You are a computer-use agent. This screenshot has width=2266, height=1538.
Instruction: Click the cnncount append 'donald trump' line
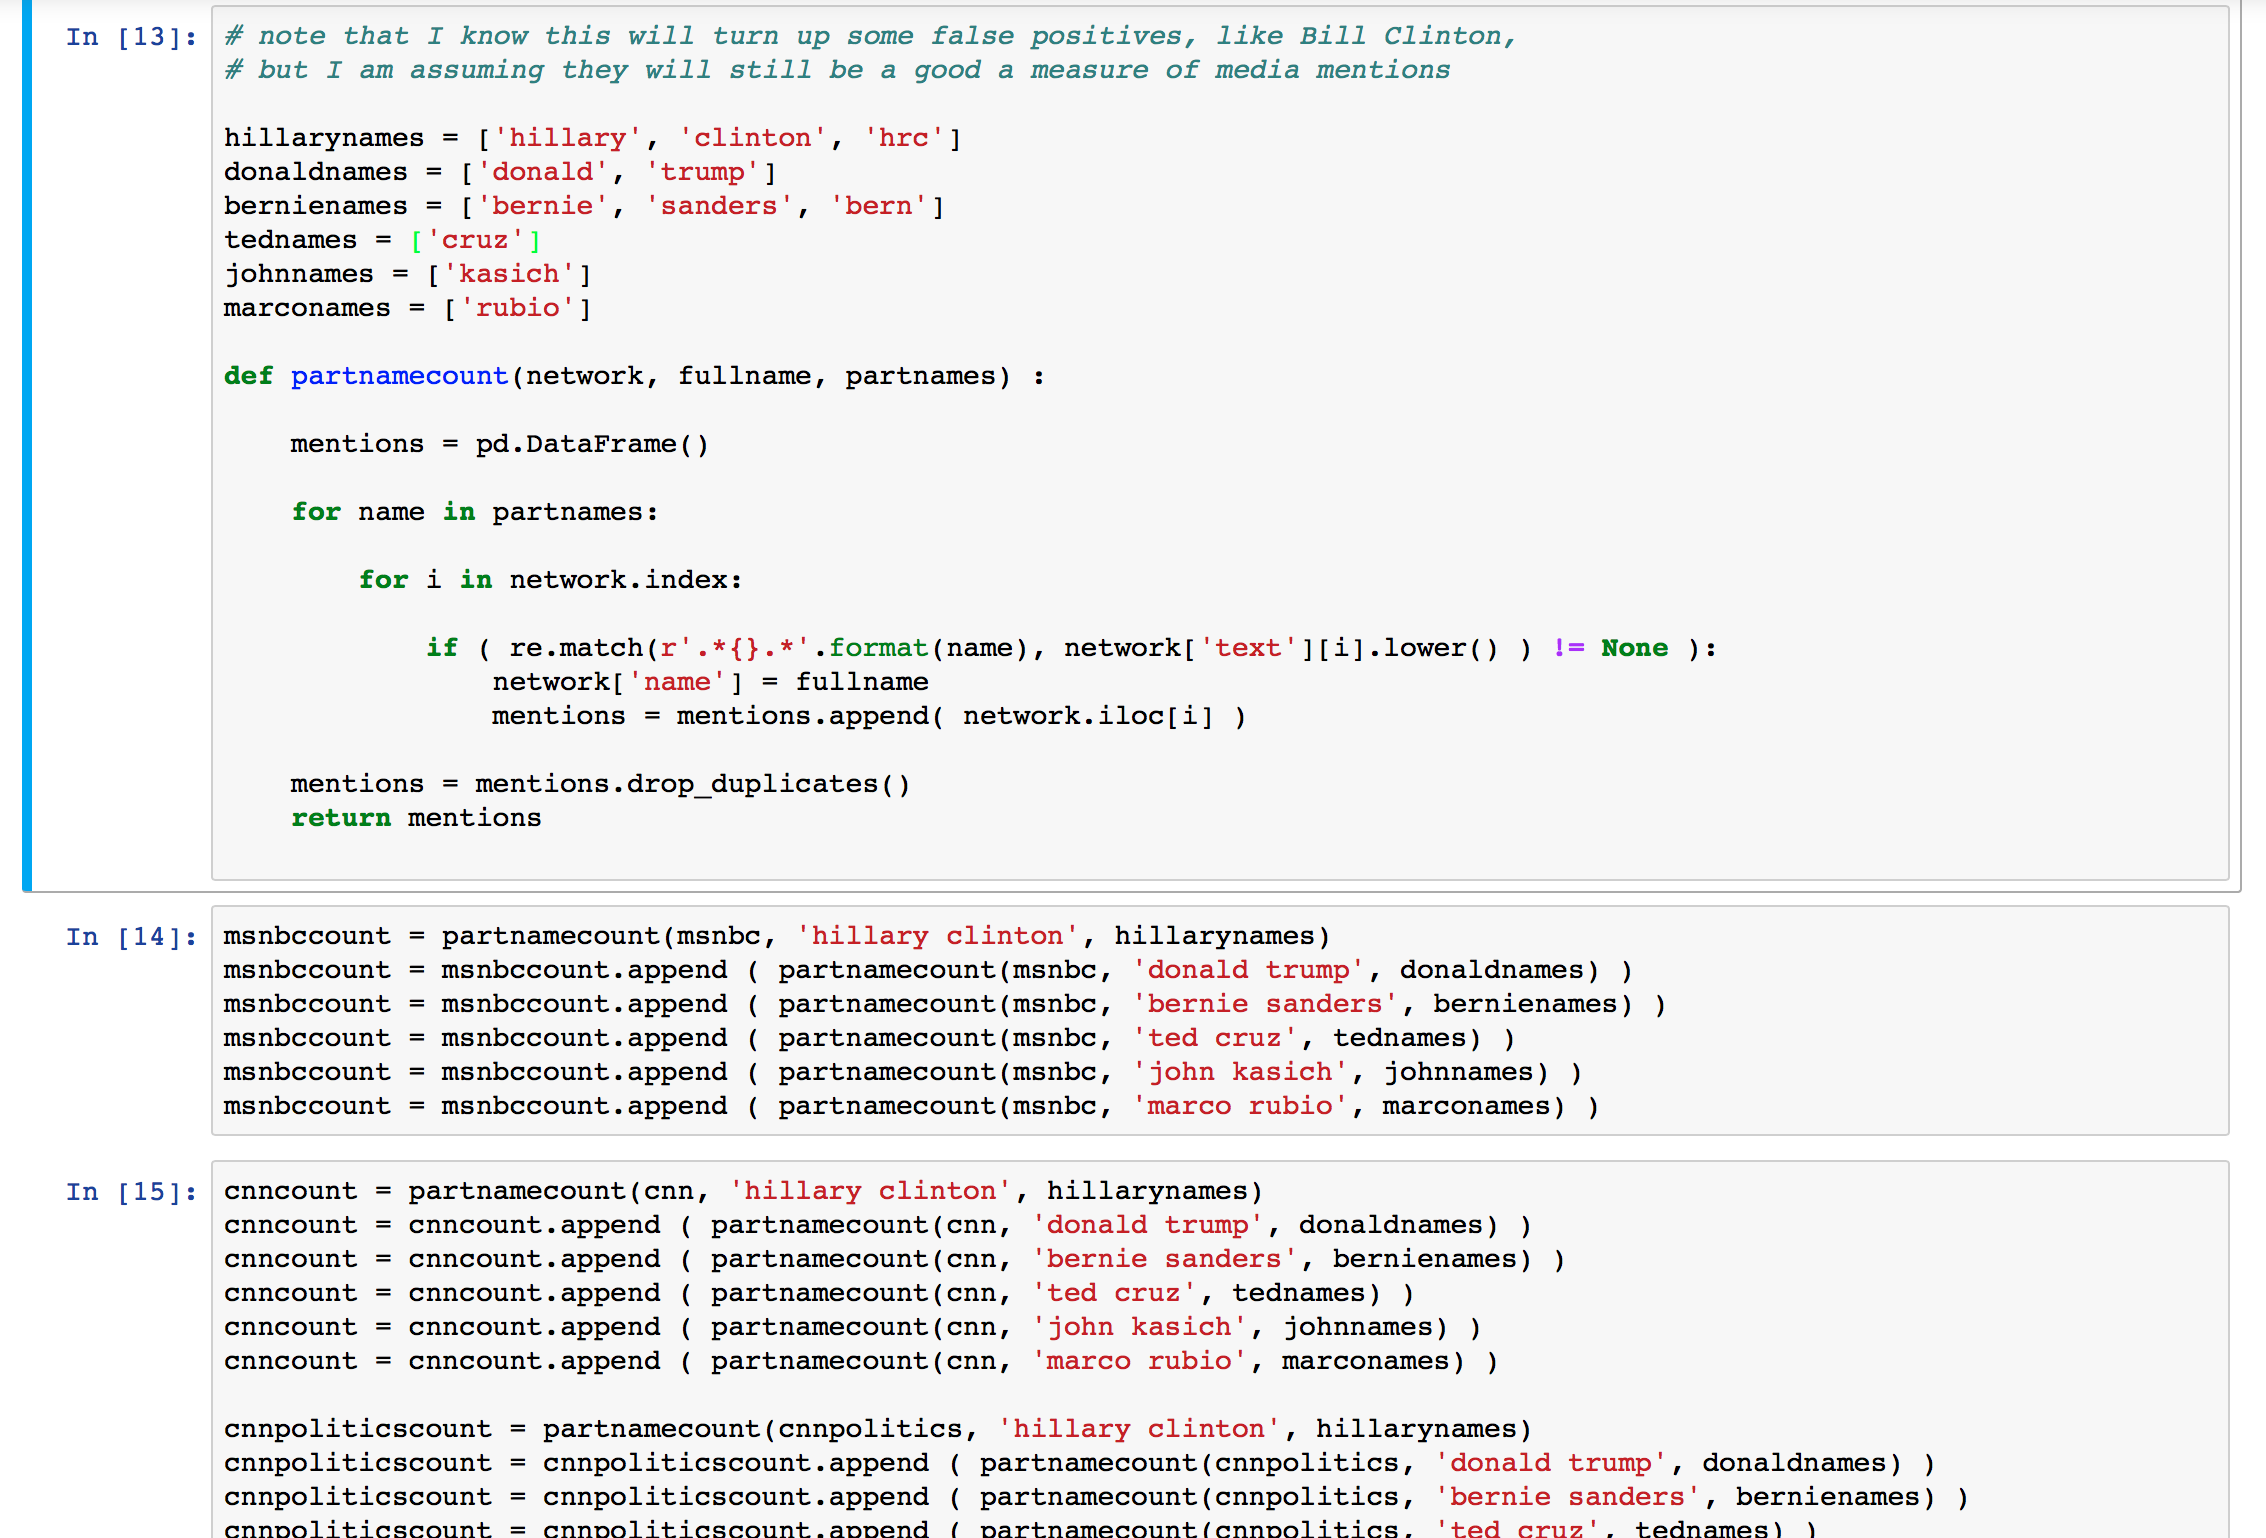click(x=878, y=1225)
